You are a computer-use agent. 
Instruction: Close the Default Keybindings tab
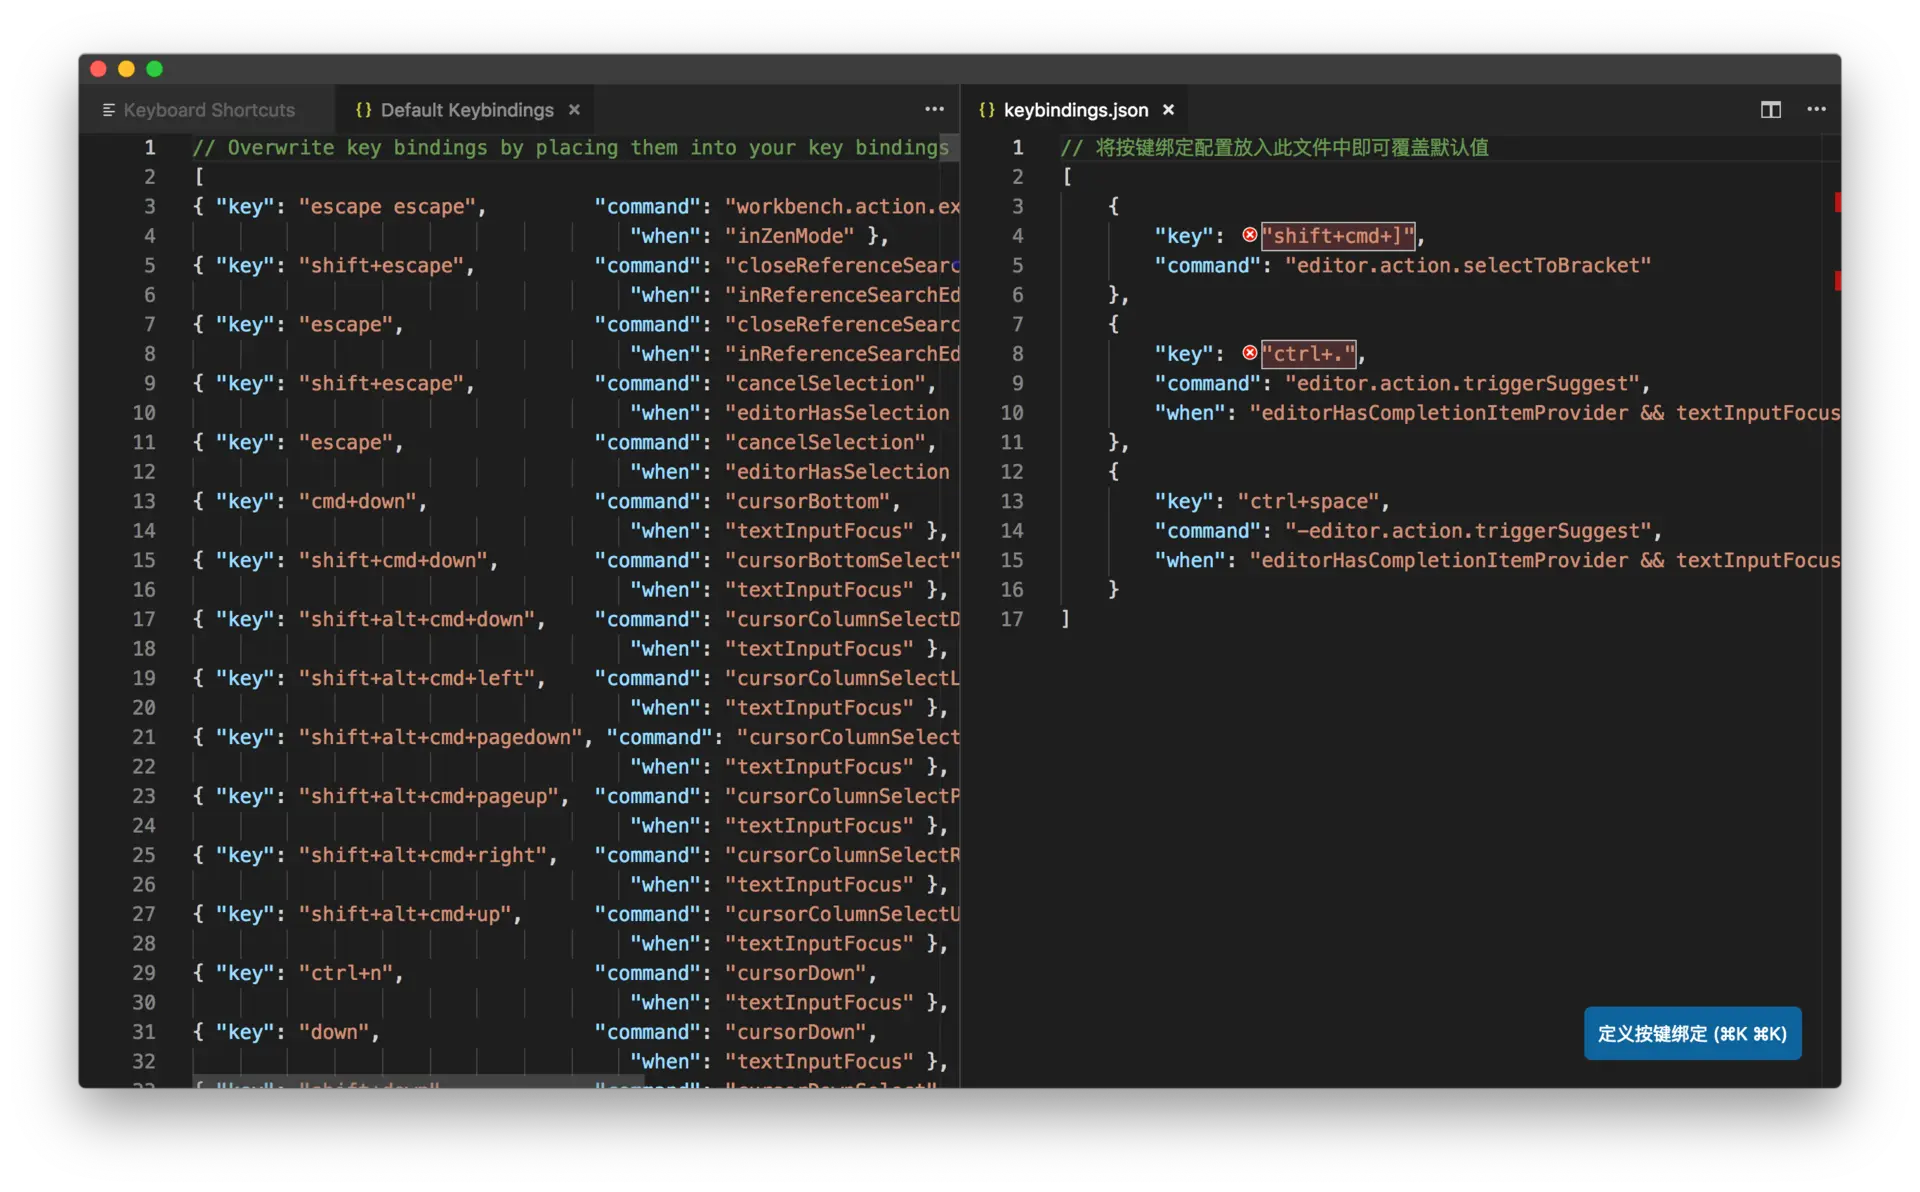click(x=574, y=110)
